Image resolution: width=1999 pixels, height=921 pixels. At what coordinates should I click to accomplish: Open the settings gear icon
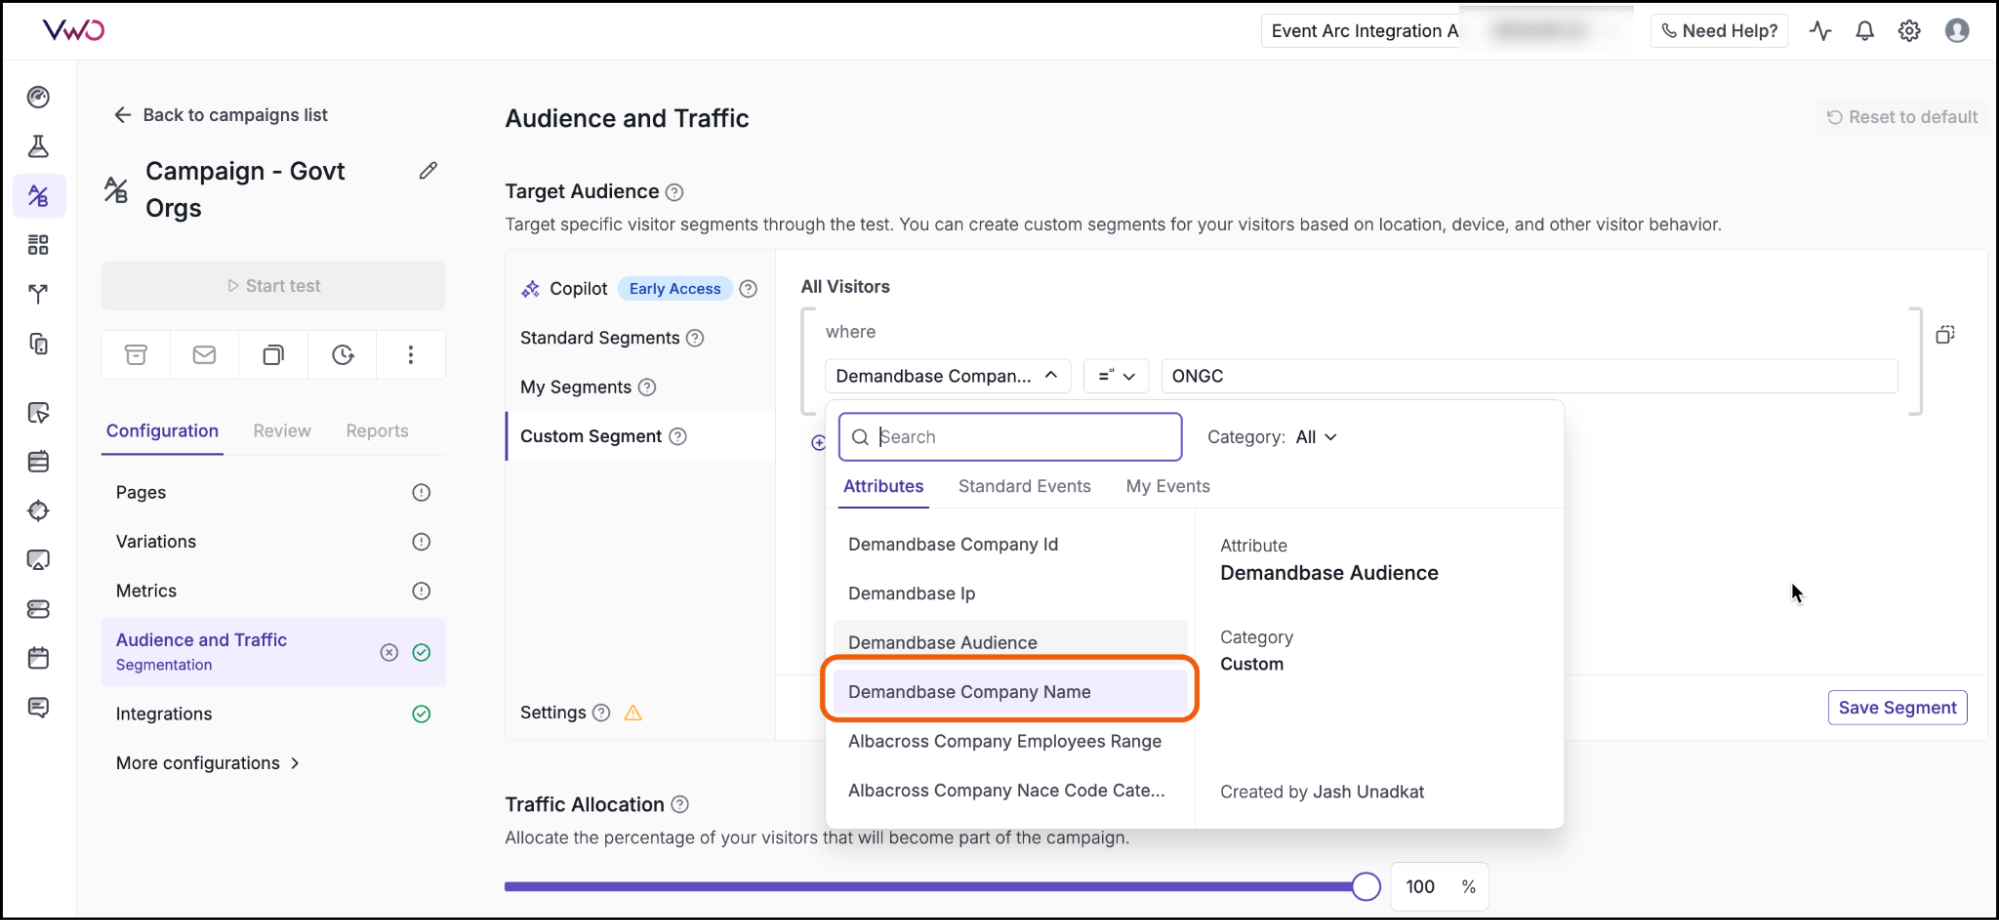(x=1909, y=31)
